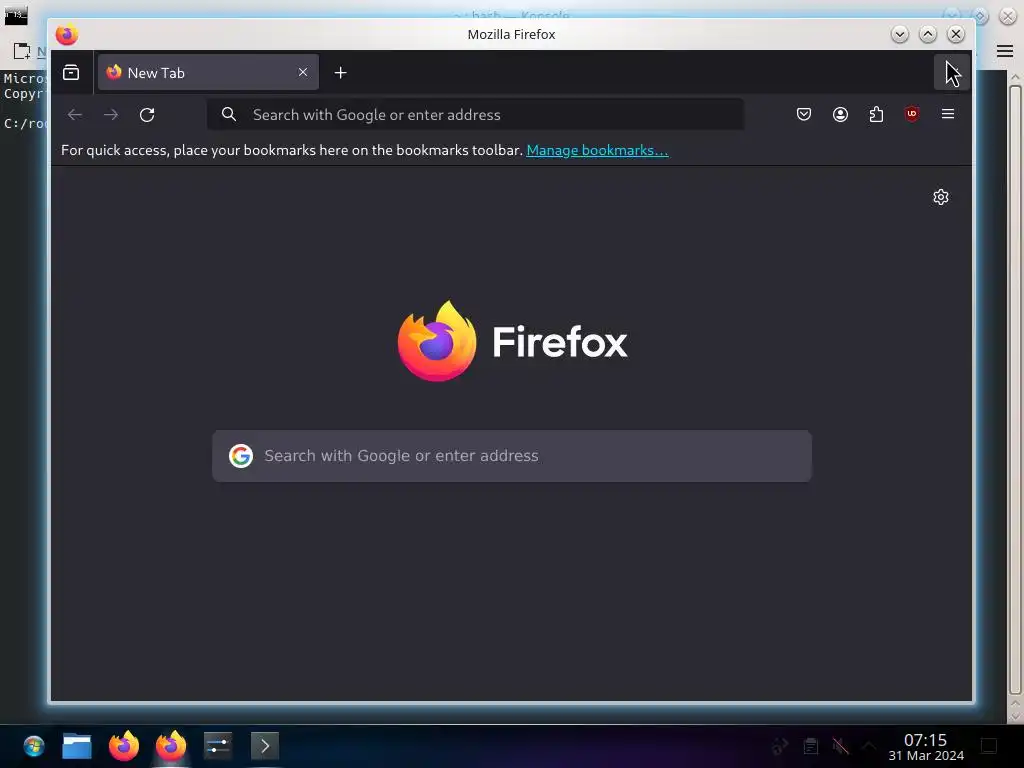Screen dimensions: 1024x768
Task: Open the Extensions panel
Action: click(876, 114)
